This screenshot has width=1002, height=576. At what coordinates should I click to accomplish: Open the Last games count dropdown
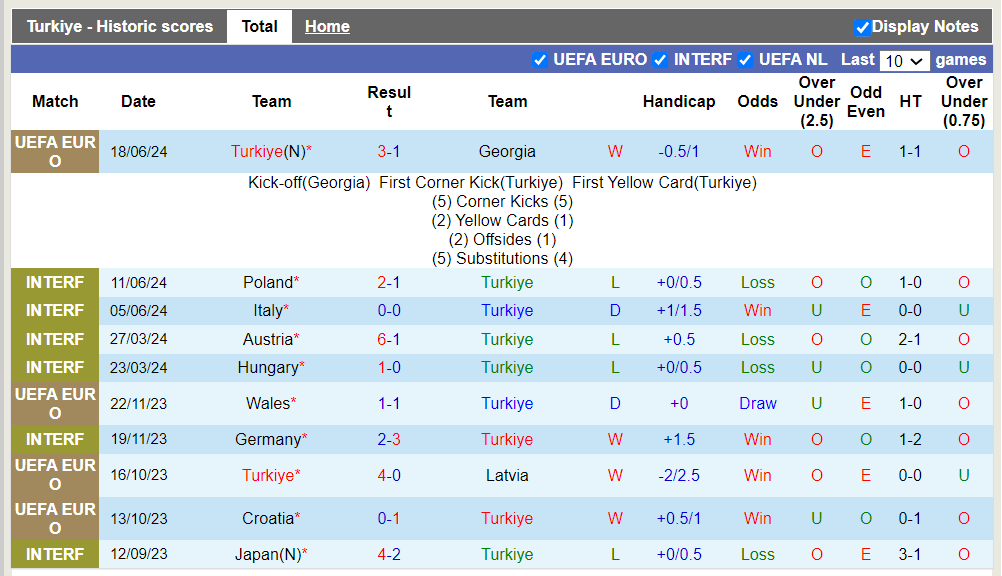[x=904, y=61]
